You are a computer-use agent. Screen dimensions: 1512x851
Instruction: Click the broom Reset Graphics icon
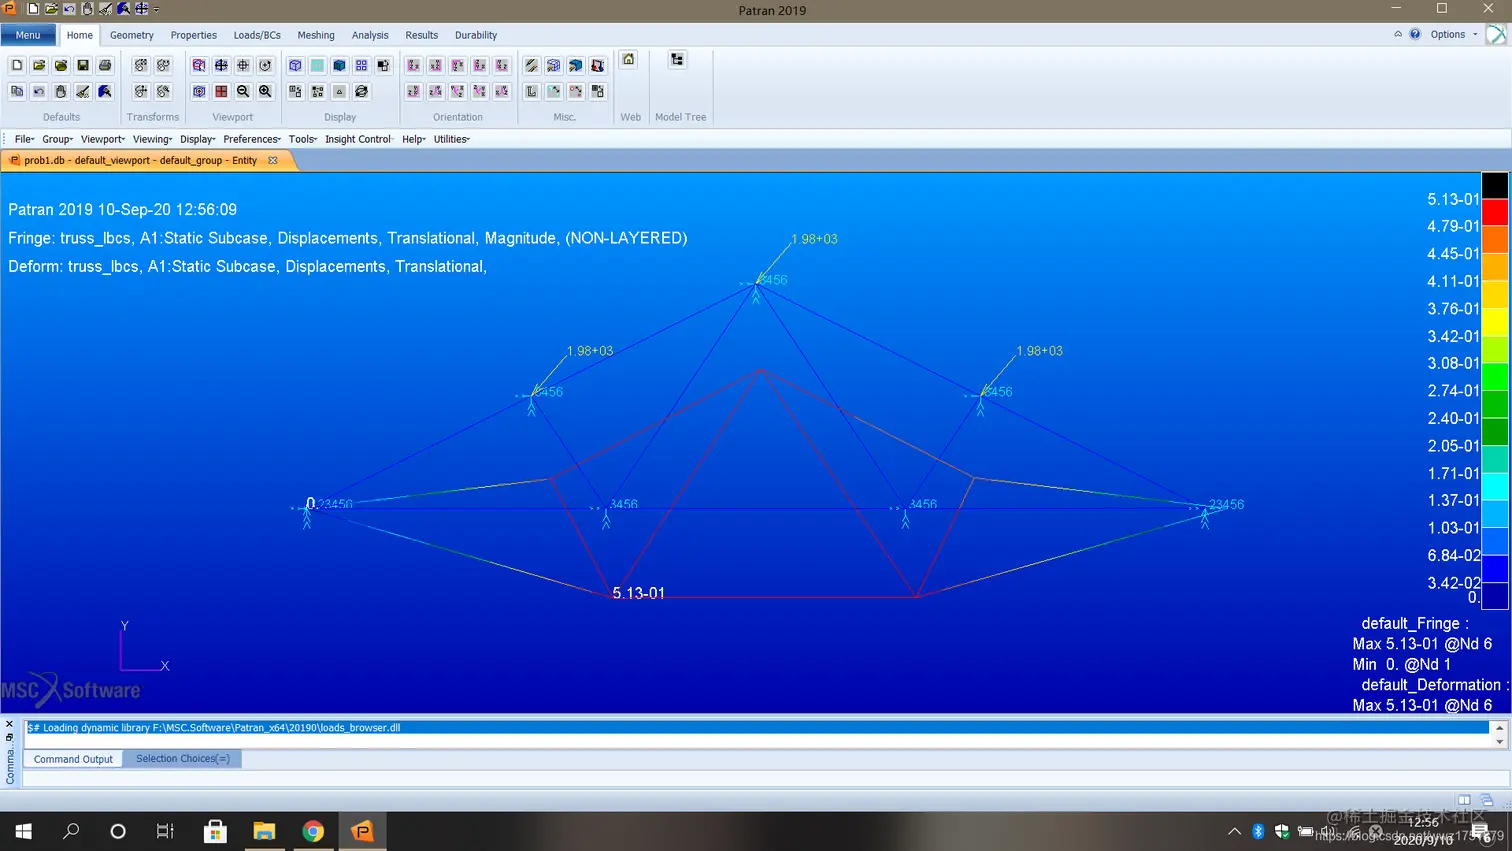coord(83,91)
